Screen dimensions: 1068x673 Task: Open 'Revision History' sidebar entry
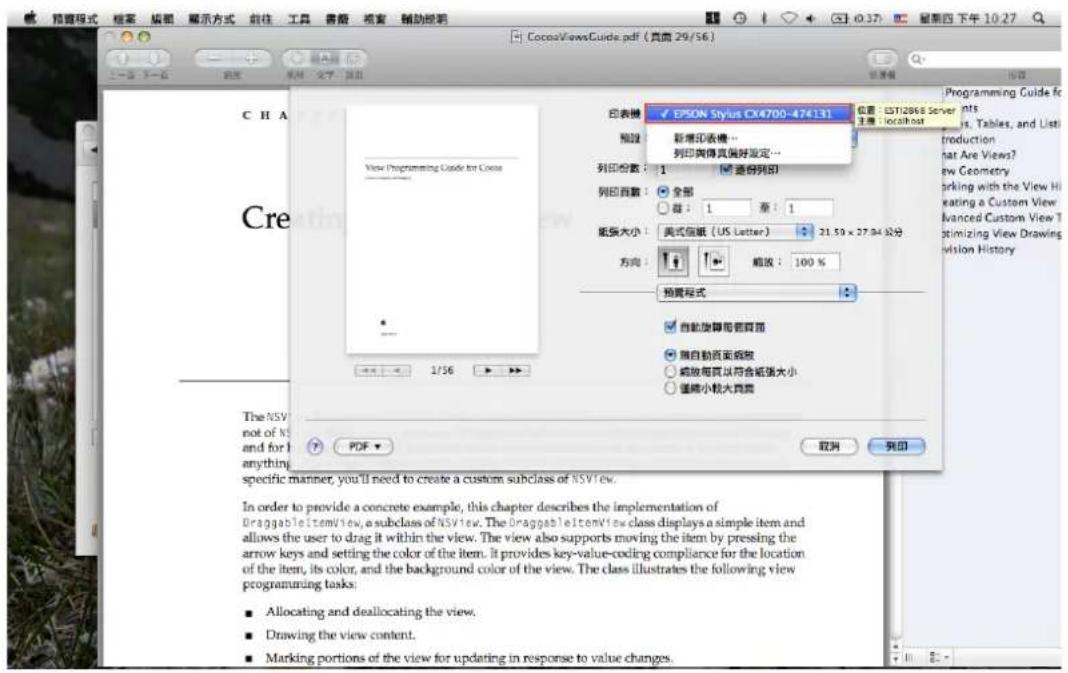978,249
